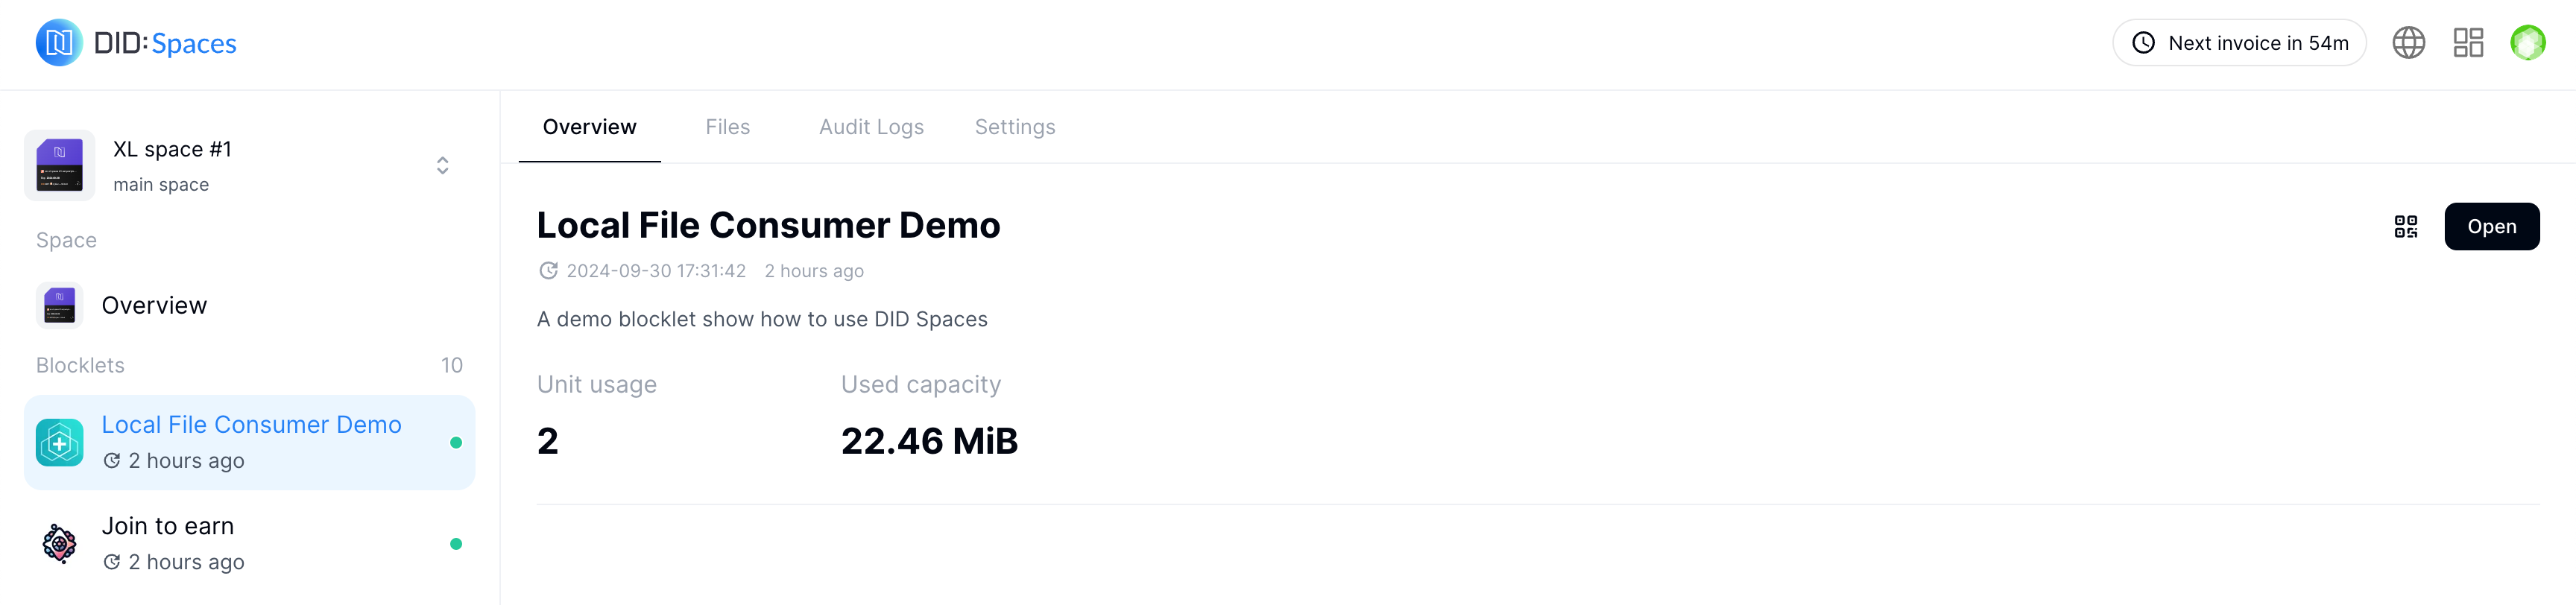Image resolution: width=2576 pixels, height=605 pixels.
Task: Open the apps grid icon
Action: click(2468, 43)
